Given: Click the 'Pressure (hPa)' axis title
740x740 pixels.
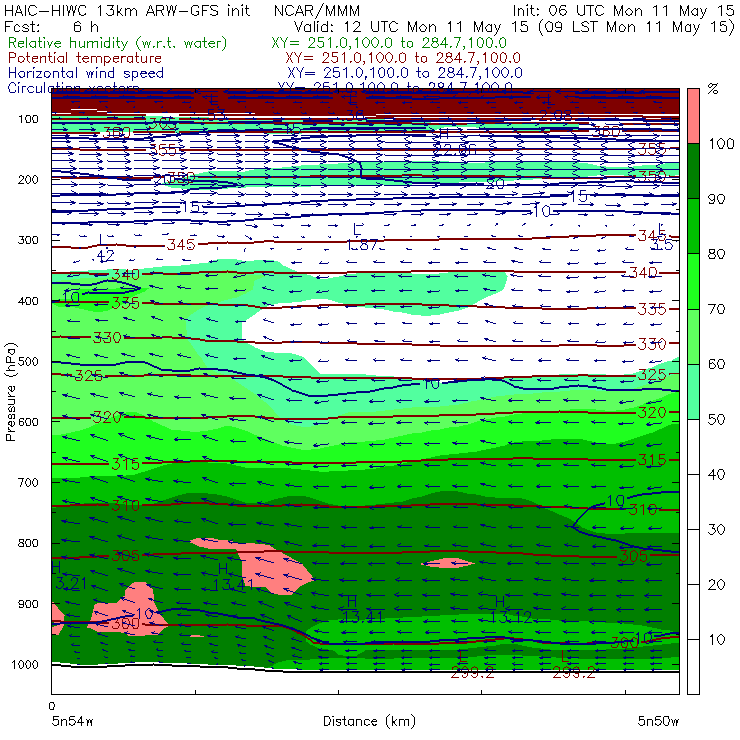Looking at the screenshot, I should point(10,392).
